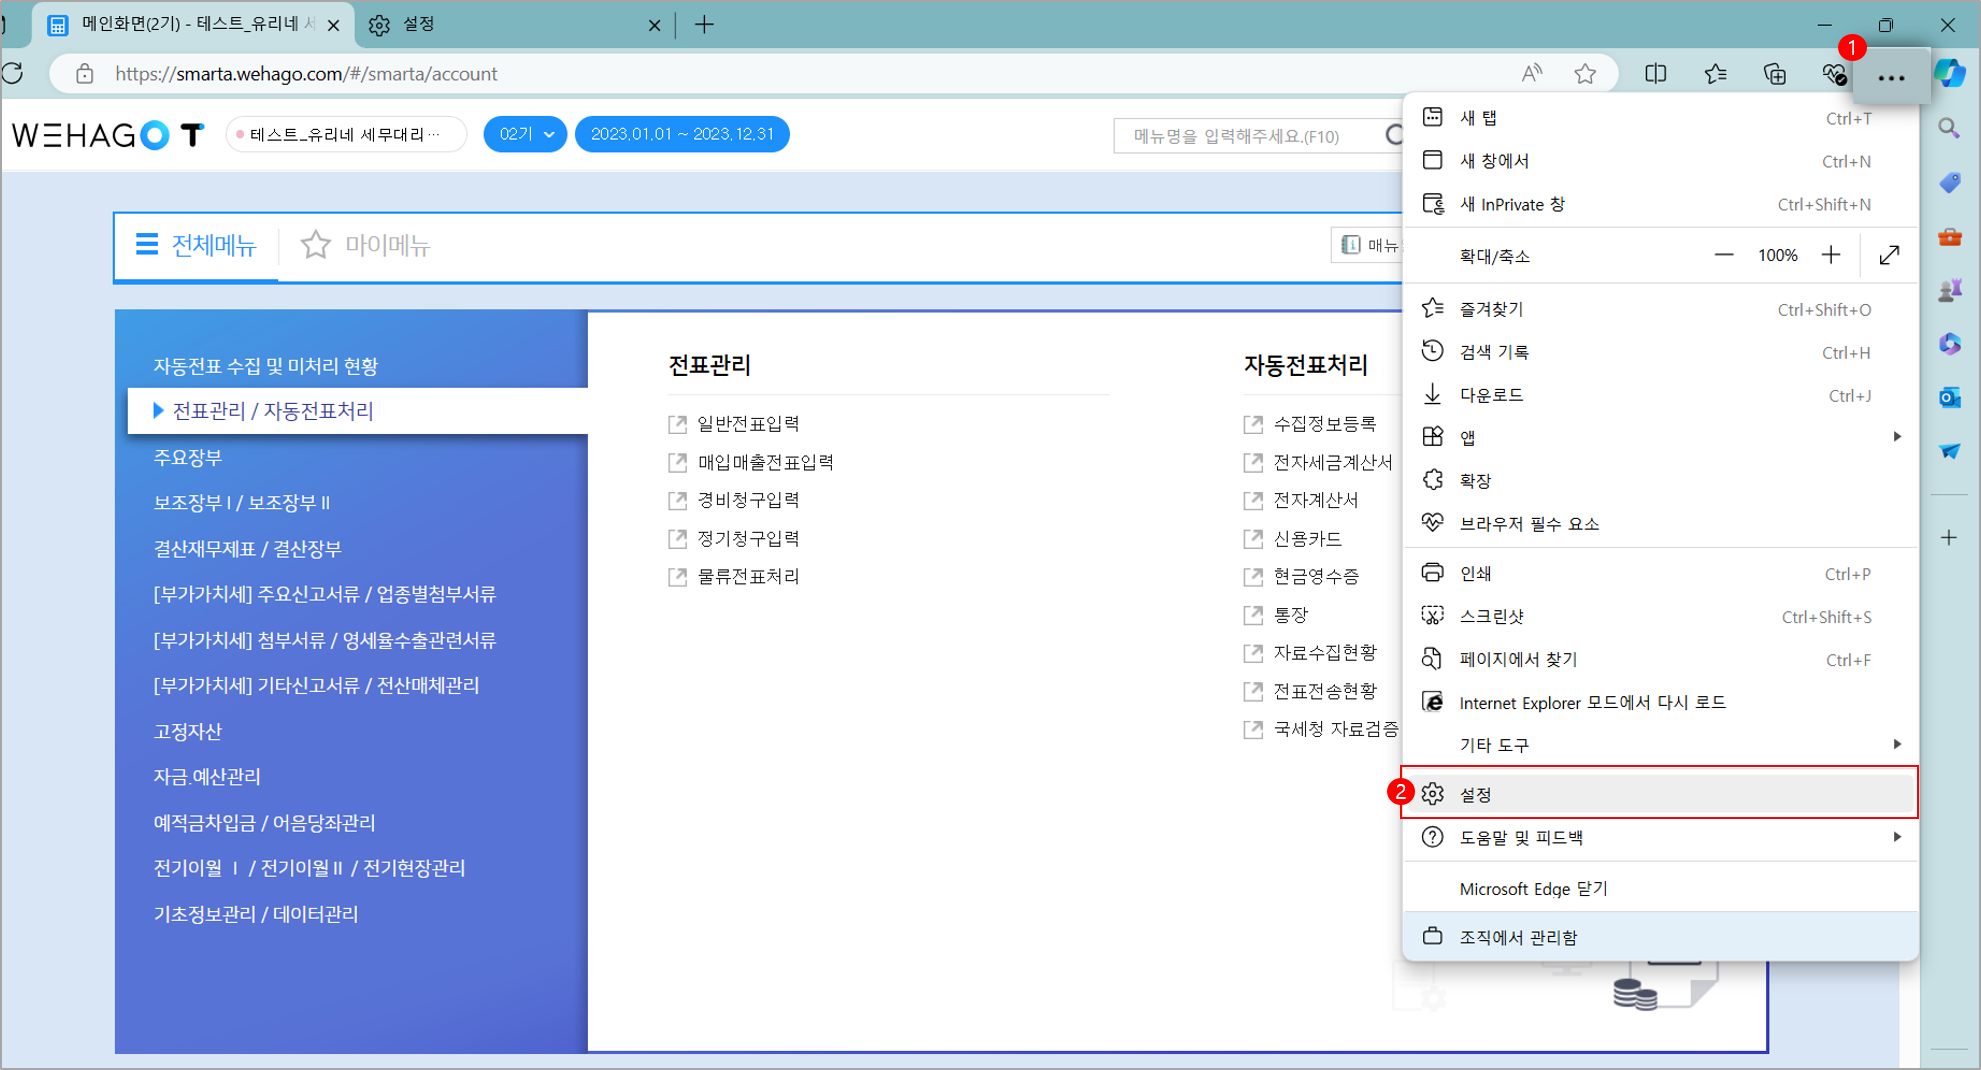
Task: Click the 2023.01.01 ~ 2023.12.31 date range button
Action: tap(682, 134)
